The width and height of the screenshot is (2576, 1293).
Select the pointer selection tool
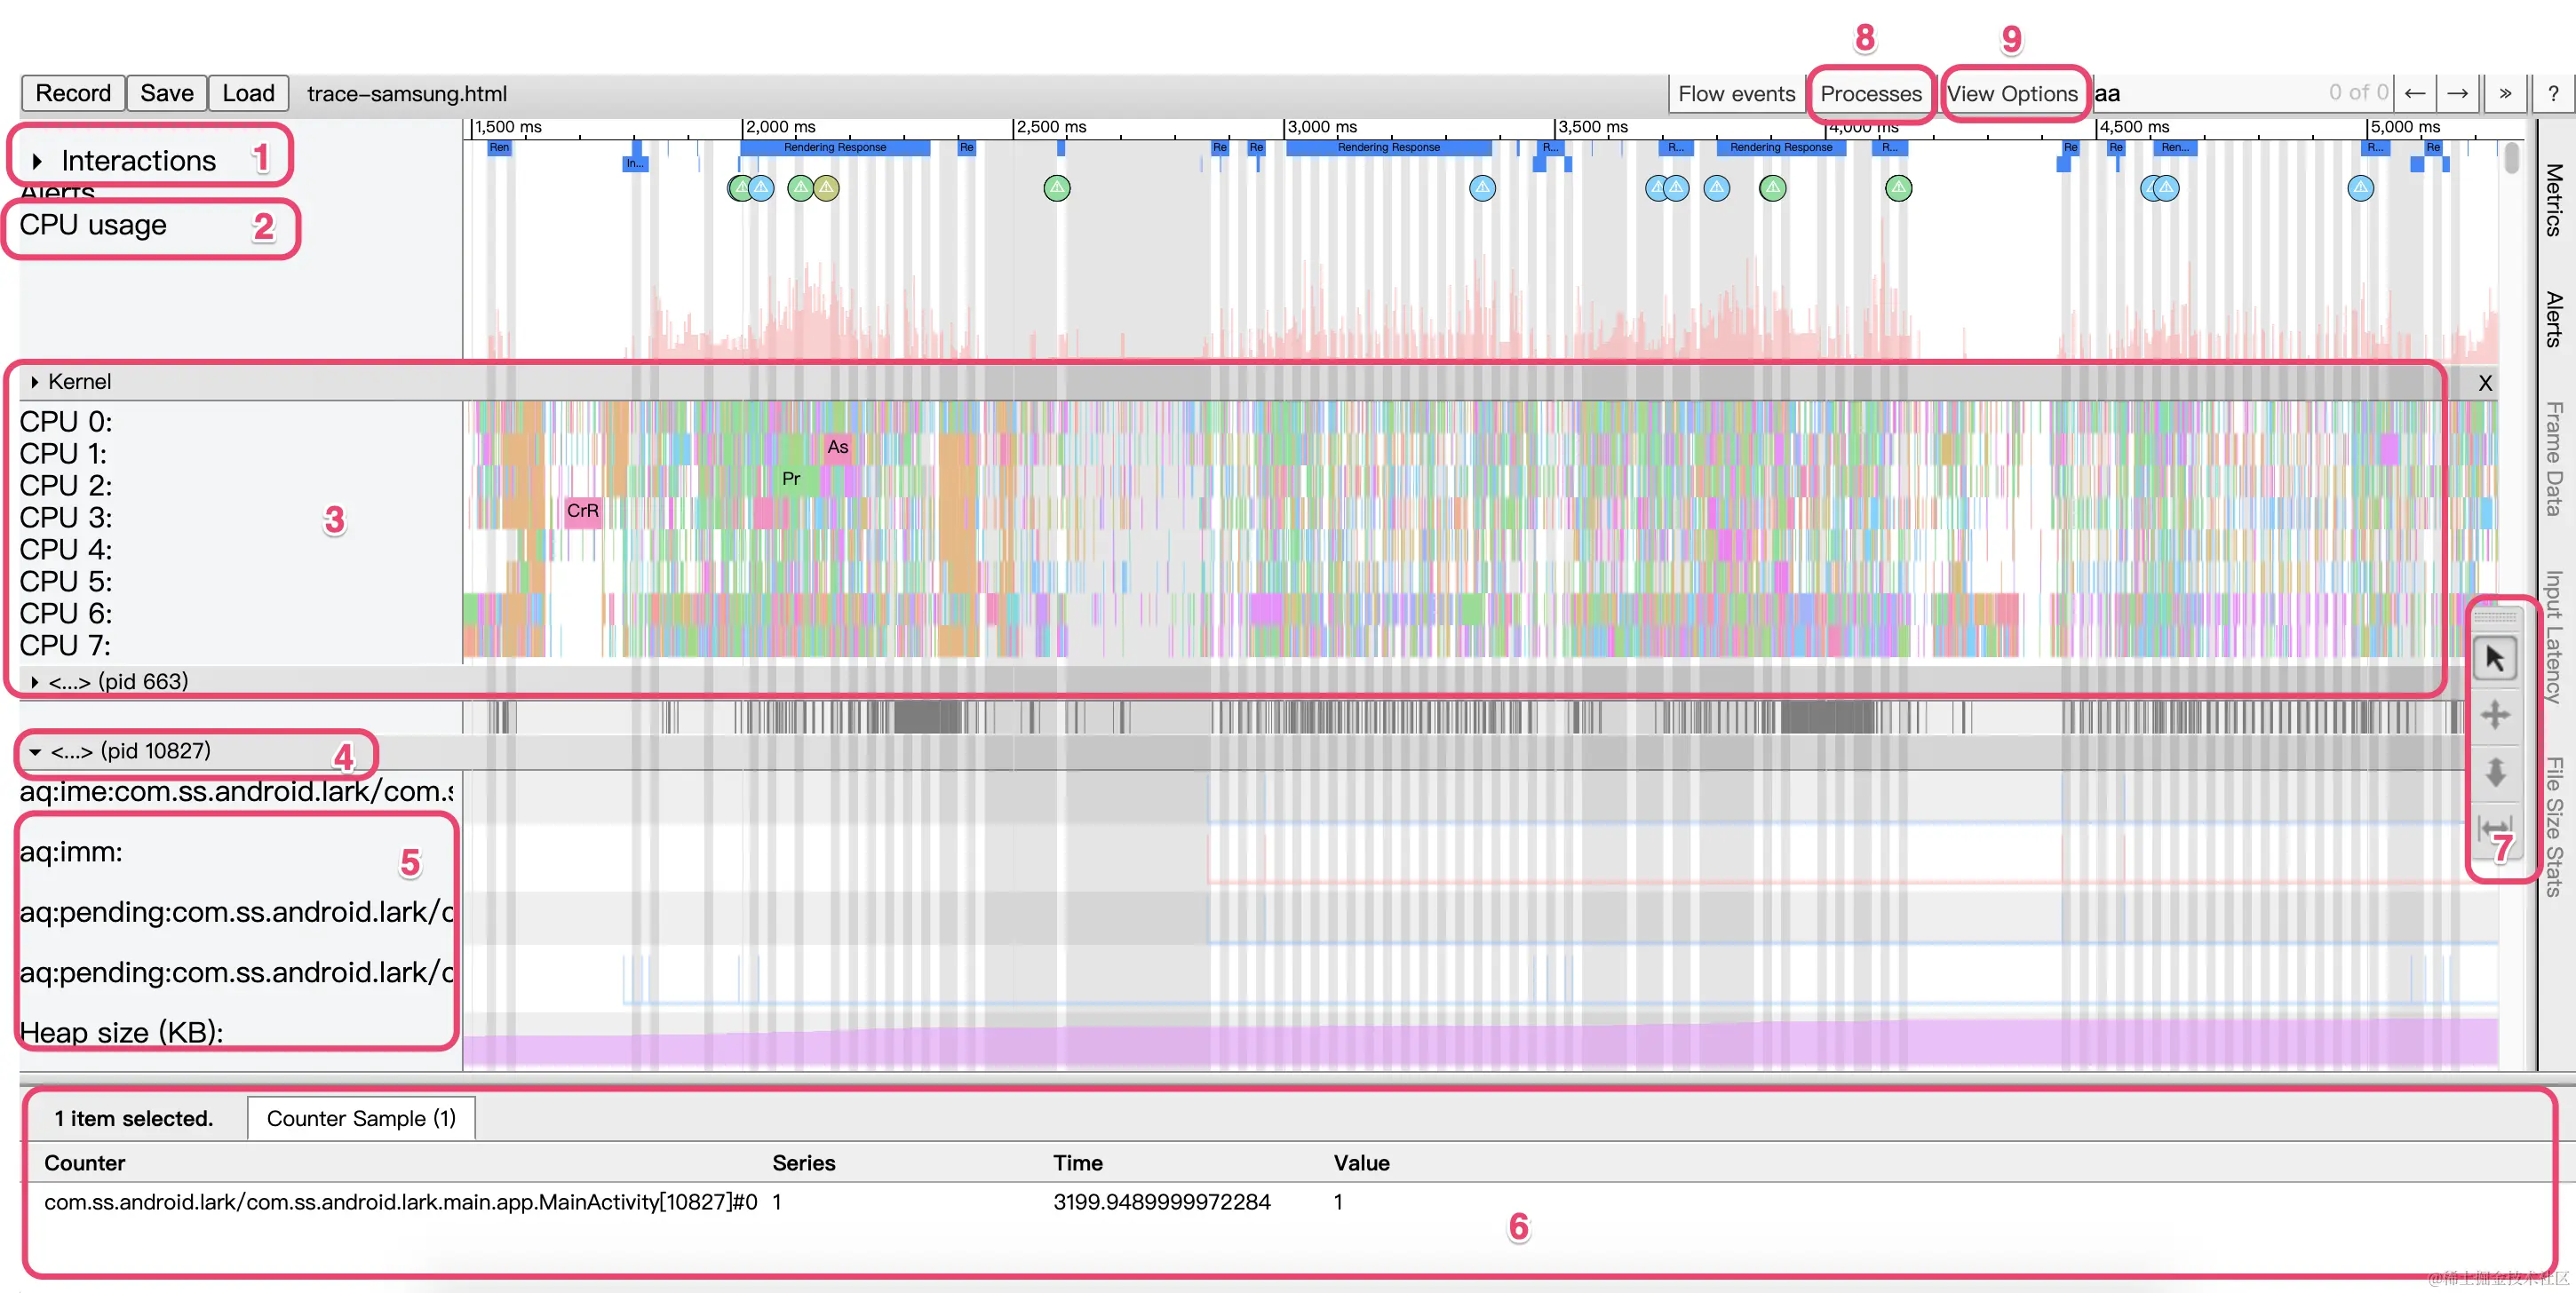[2495, 659]
